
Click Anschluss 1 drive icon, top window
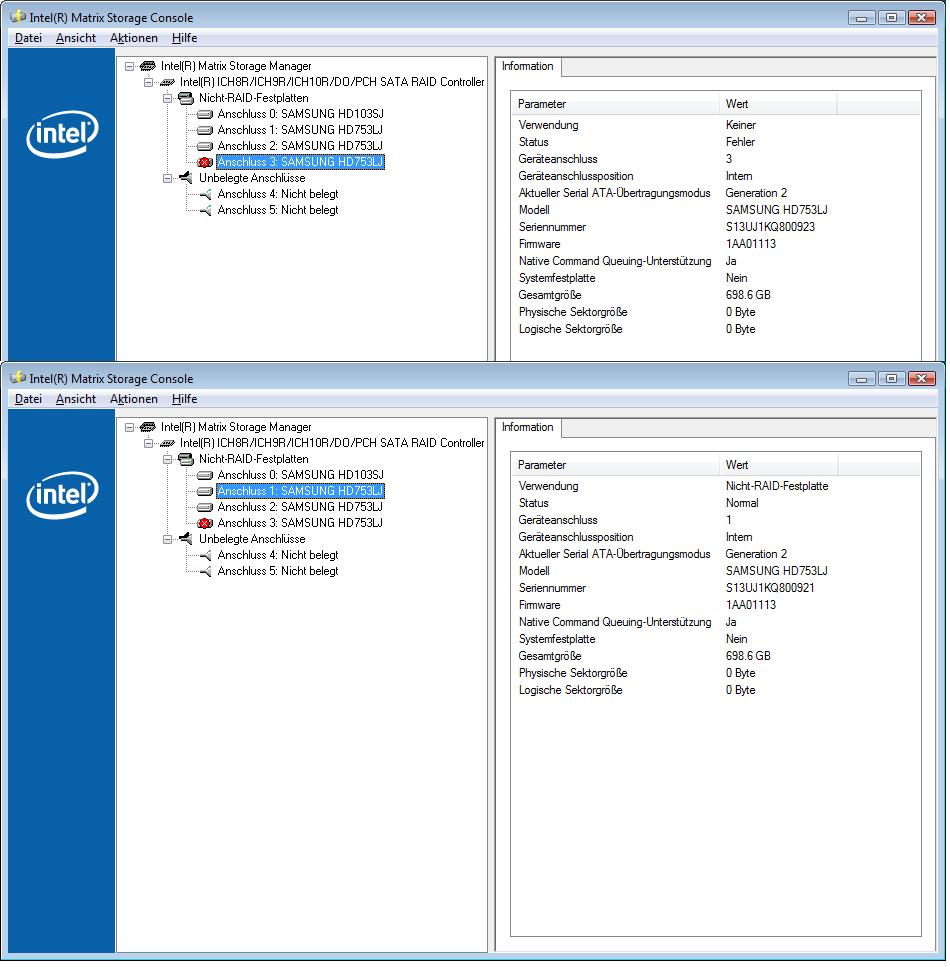(205, 130)
